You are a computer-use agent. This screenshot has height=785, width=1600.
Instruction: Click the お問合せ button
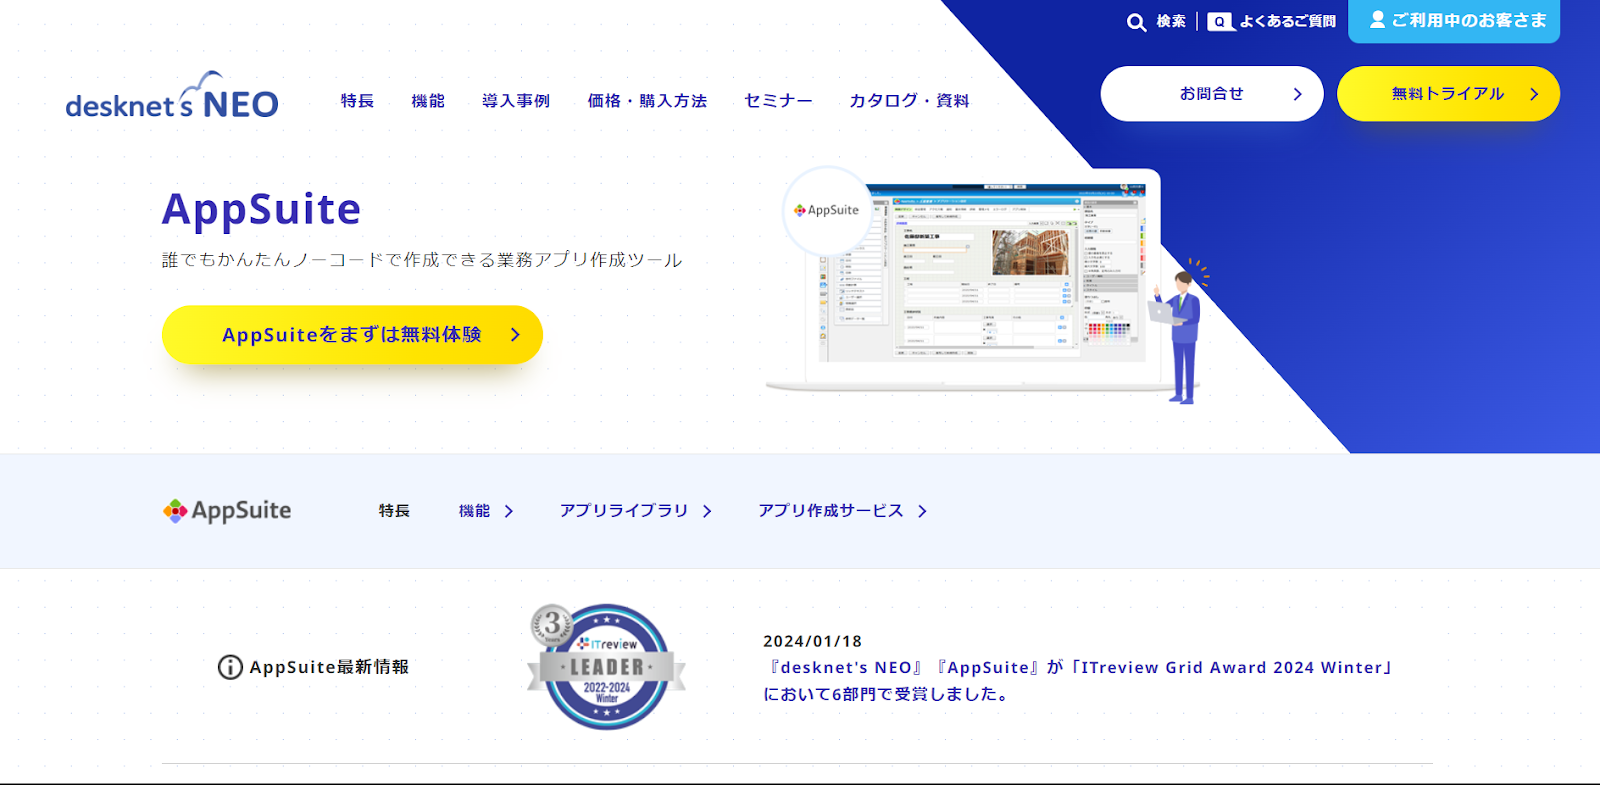click(x=1212, y=94)
